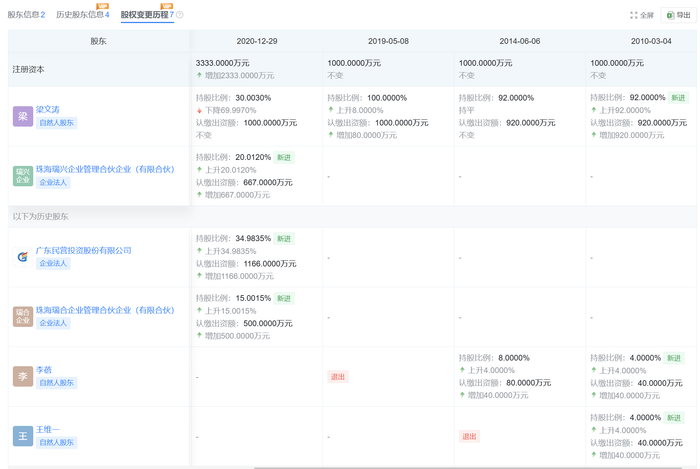This screenshot has height=469, width=700.
Task: Click date column header 2020-12-29
Action: [x=257, y=41]
